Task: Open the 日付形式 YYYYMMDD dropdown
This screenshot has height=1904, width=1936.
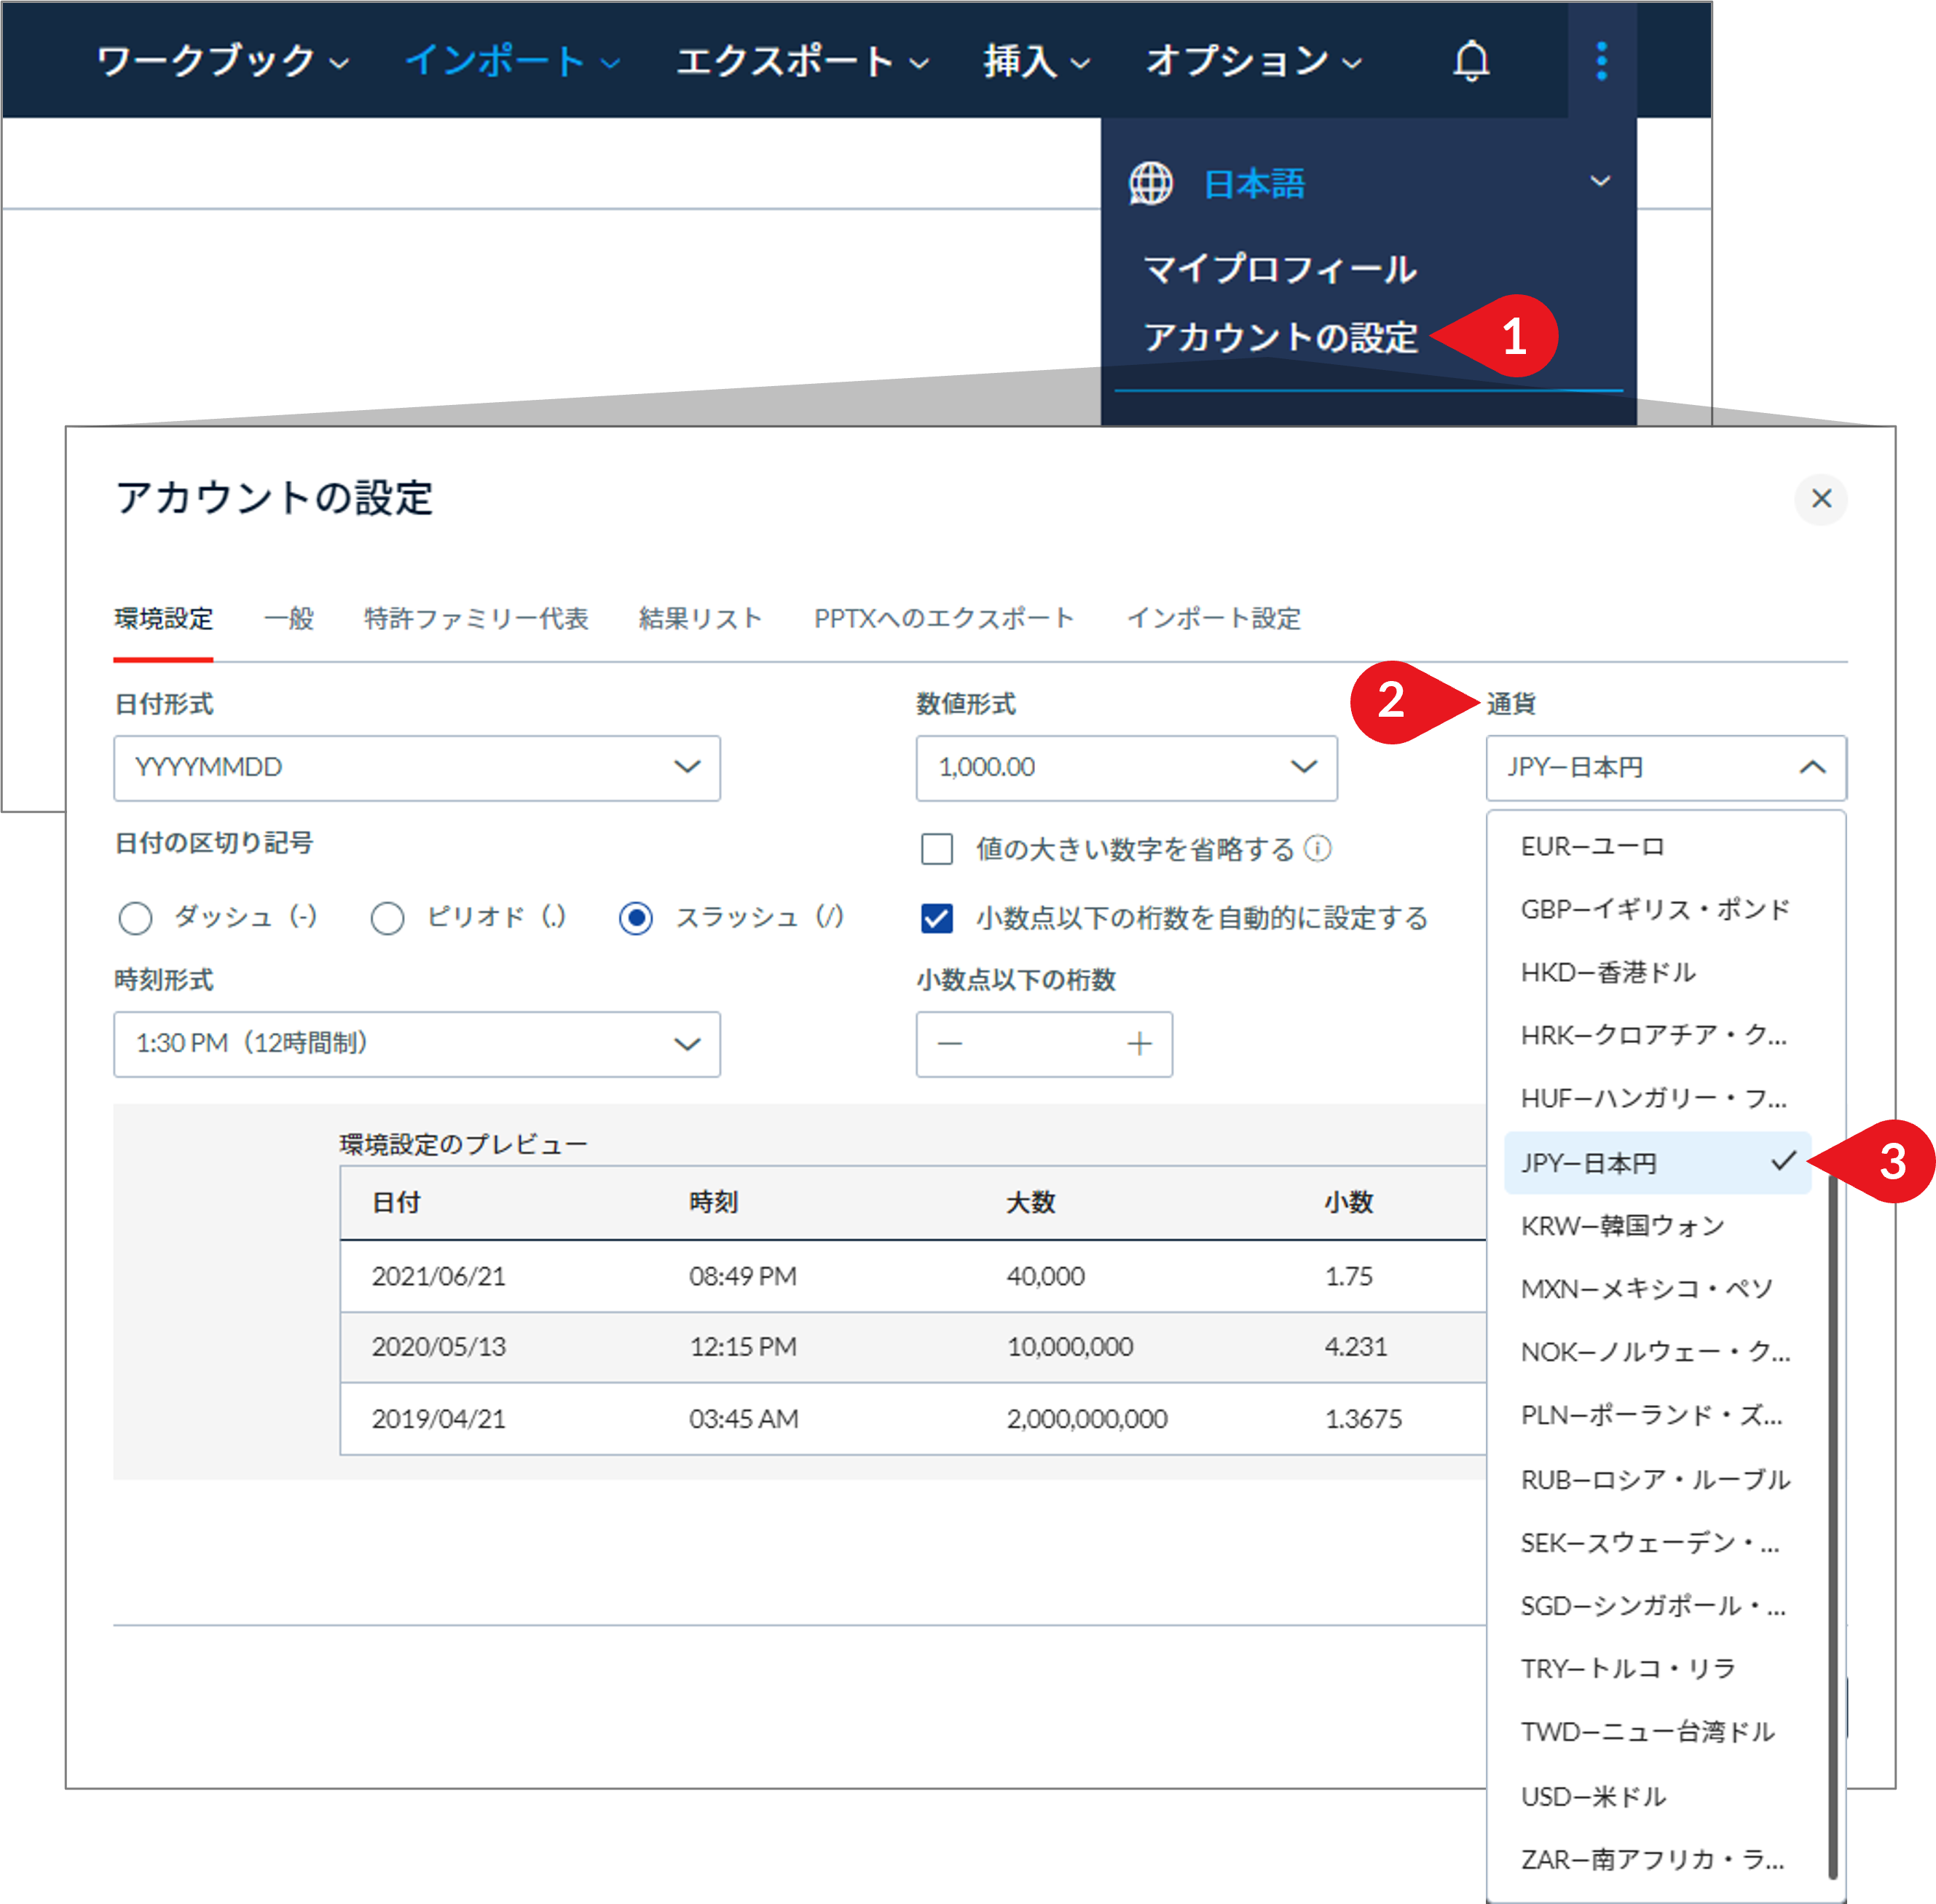Action: tap(417, 768)
